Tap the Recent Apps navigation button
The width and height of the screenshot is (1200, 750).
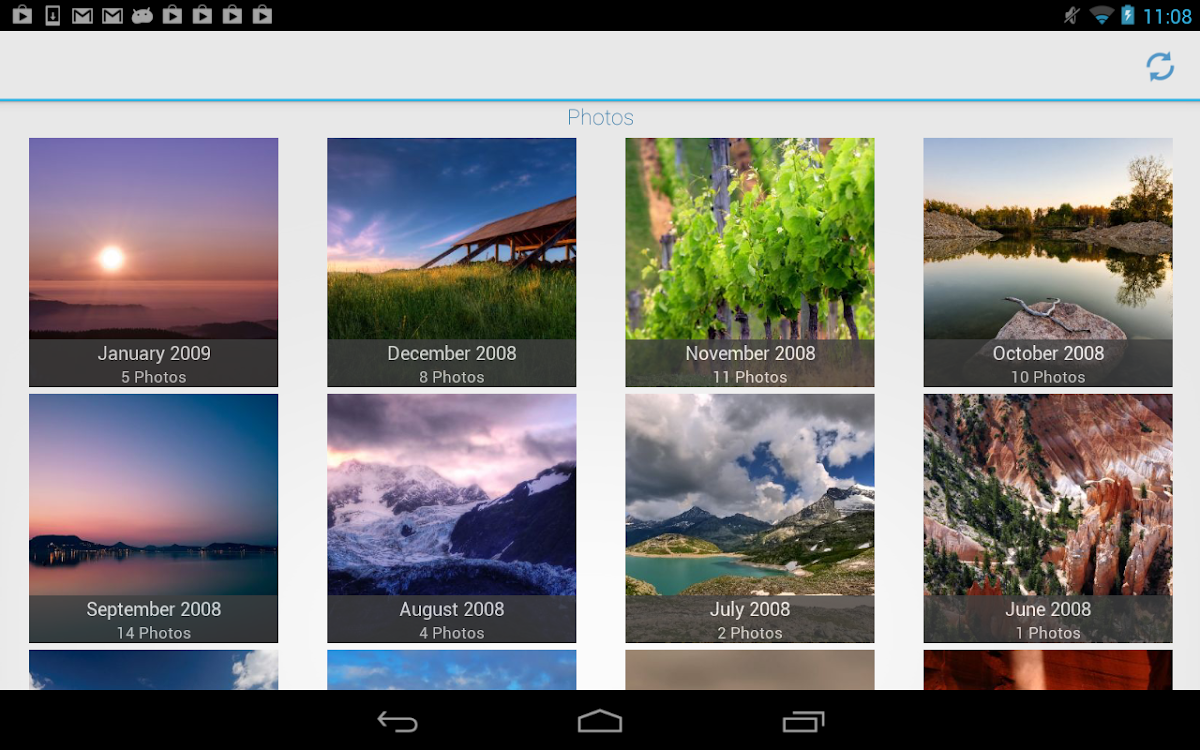pos(803,721)
